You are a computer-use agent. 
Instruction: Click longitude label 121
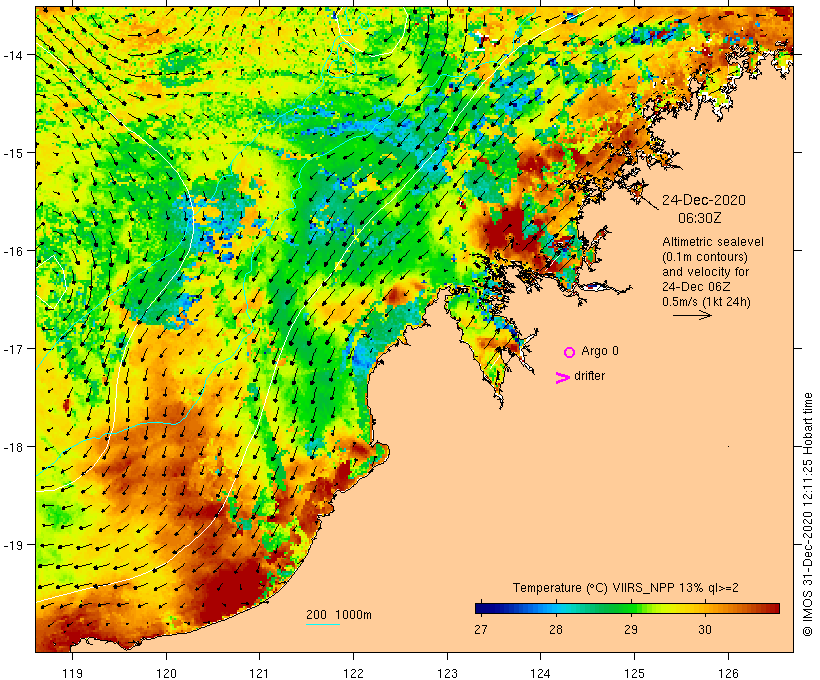coord(259,673)
